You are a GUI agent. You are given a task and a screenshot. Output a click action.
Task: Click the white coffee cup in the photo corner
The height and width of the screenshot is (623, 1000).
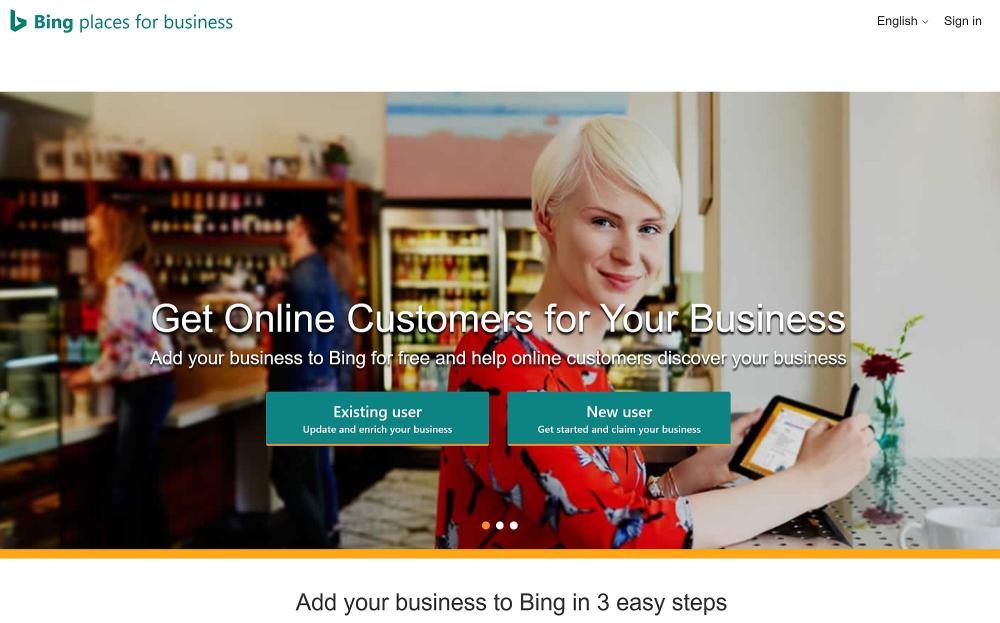[x=950, y=528]
